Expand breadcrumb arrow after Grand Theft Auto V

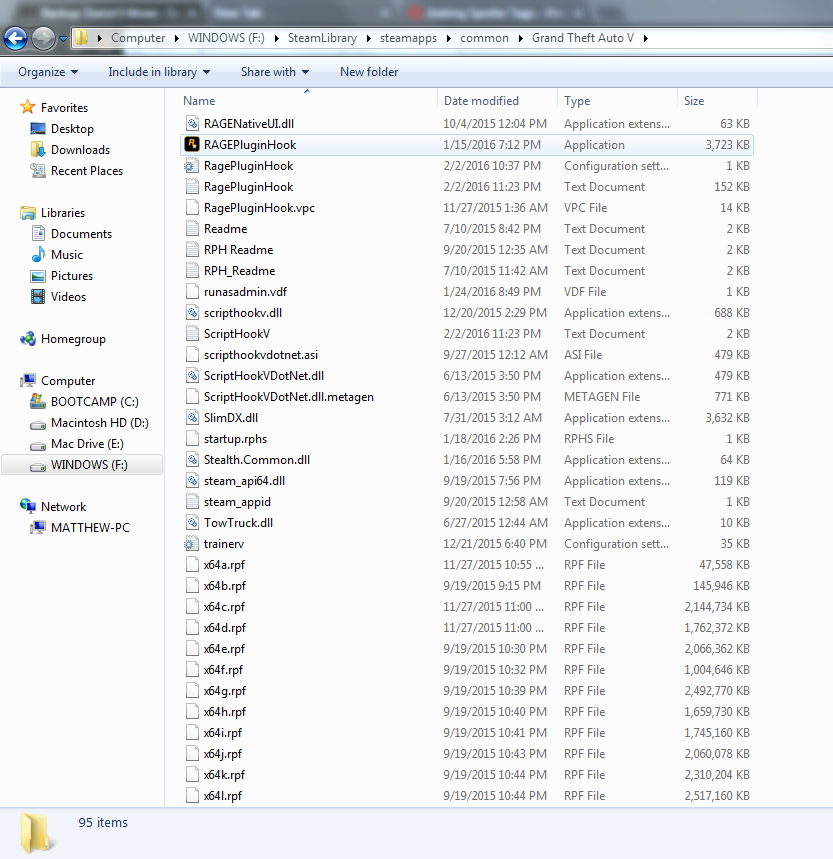click(646, 38)
